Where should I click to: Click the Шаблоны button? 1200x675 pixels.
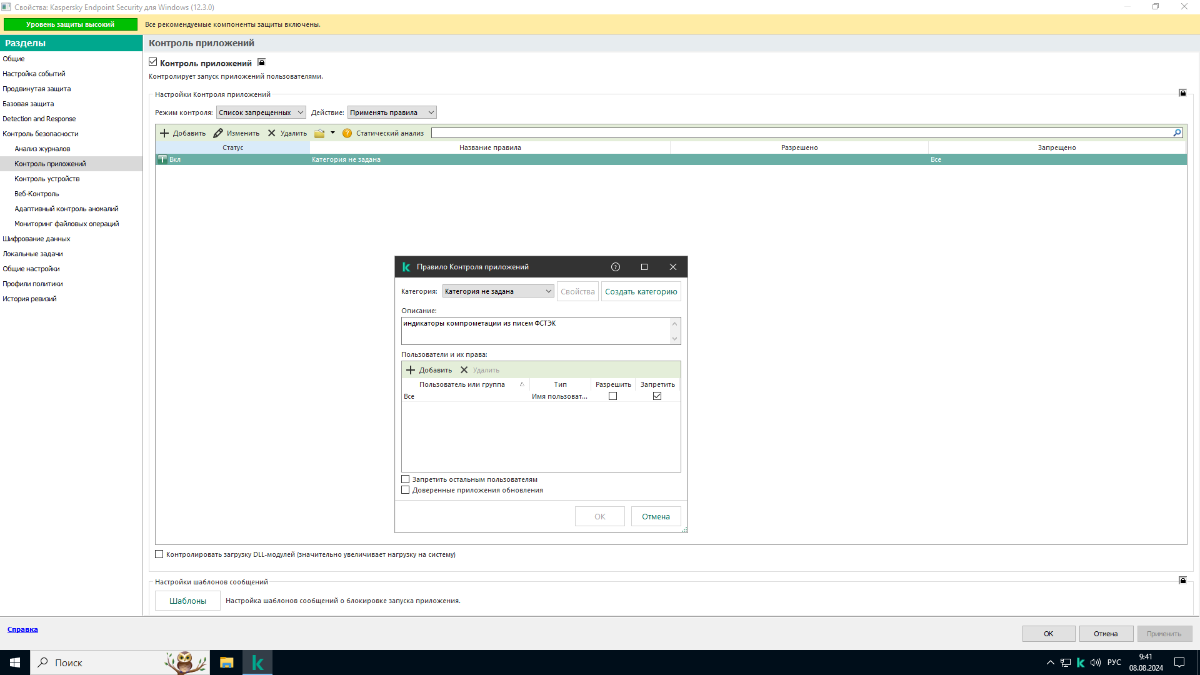pos(188,601)
